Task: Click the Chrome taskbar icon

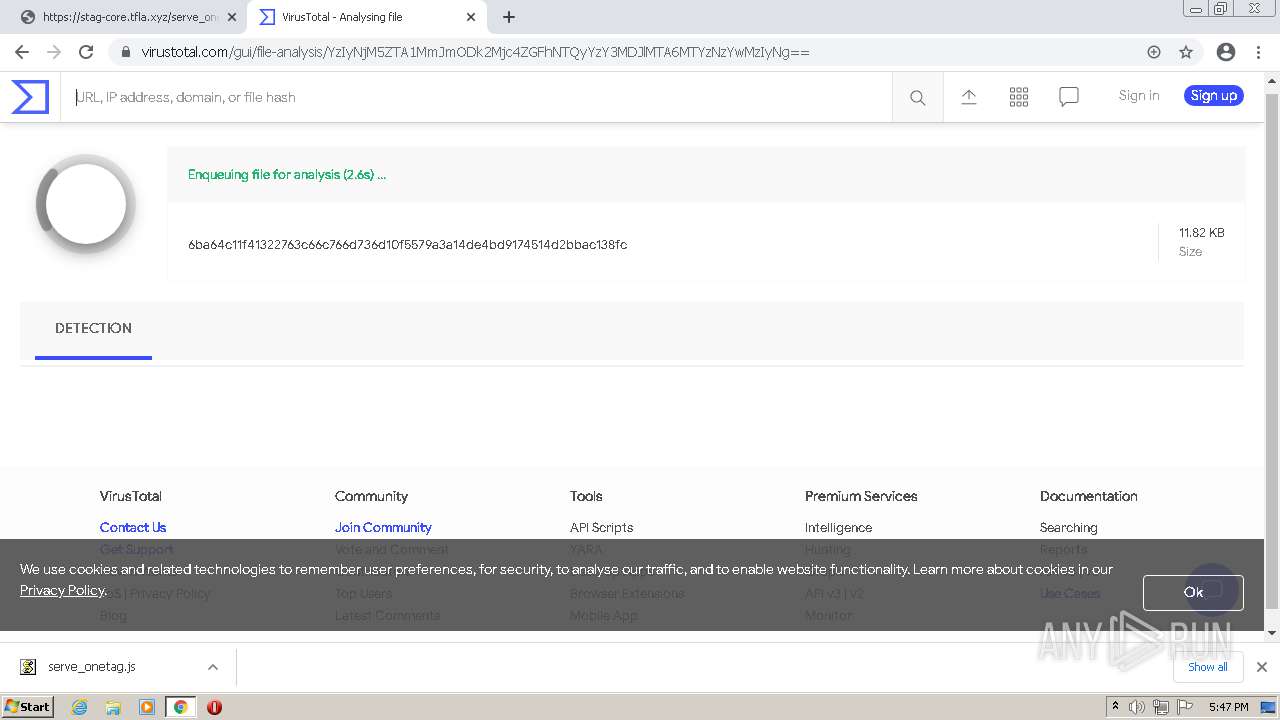Action: tap(181, 707)
